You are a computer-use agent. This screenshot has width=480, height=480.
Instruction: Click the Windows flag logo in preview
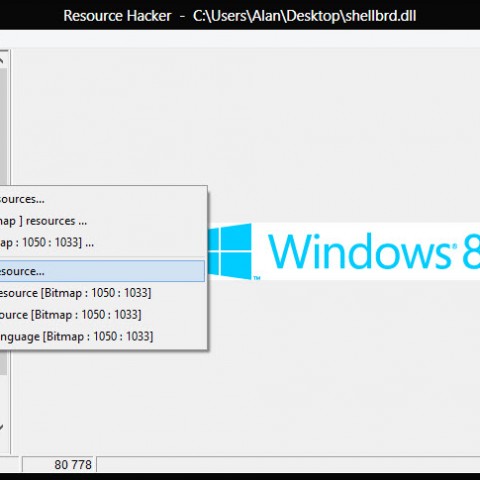(230, 251)
